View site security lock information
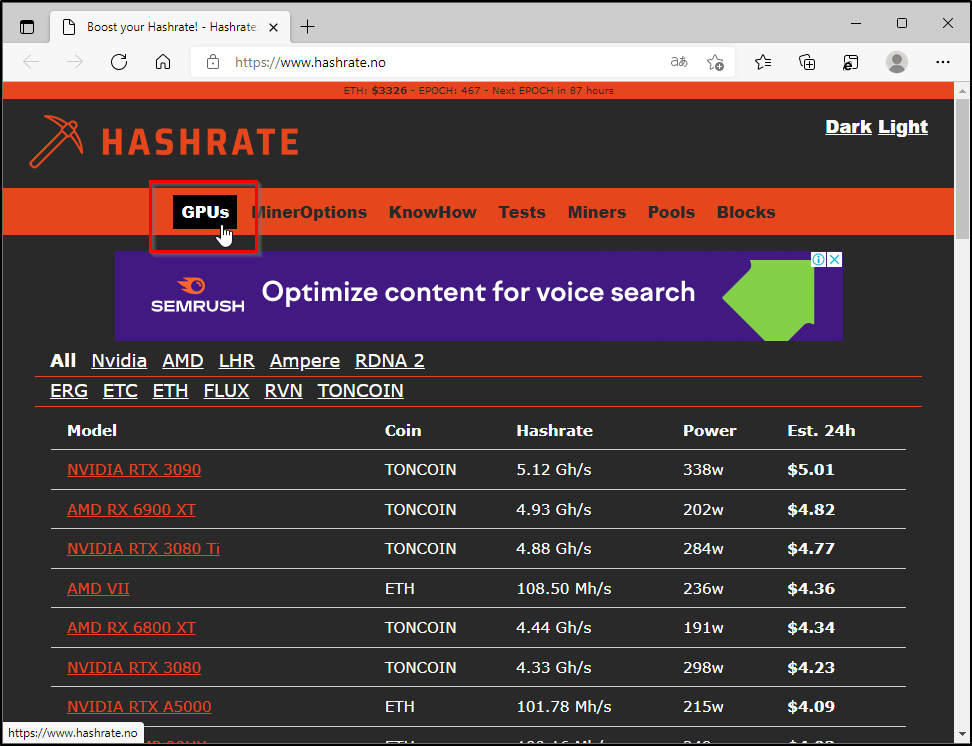The width and height of the screenshot is (972, 746). tap(213, 62)
